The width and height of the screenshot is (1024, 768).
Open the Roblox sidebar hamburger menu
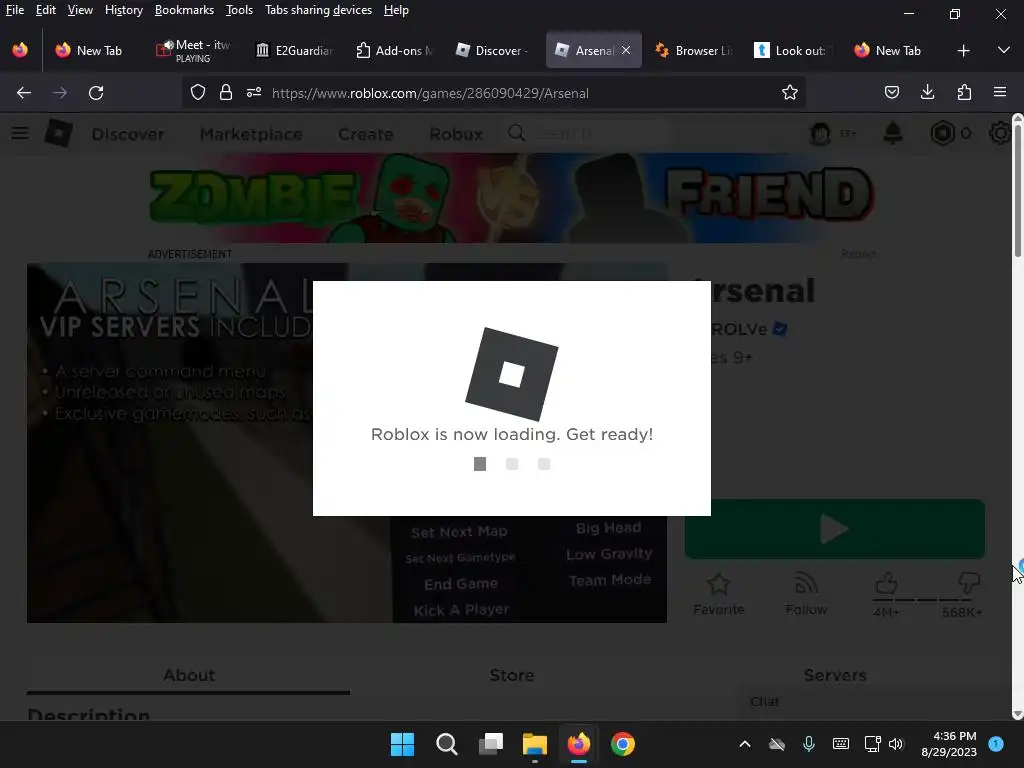tap(20, 133)
